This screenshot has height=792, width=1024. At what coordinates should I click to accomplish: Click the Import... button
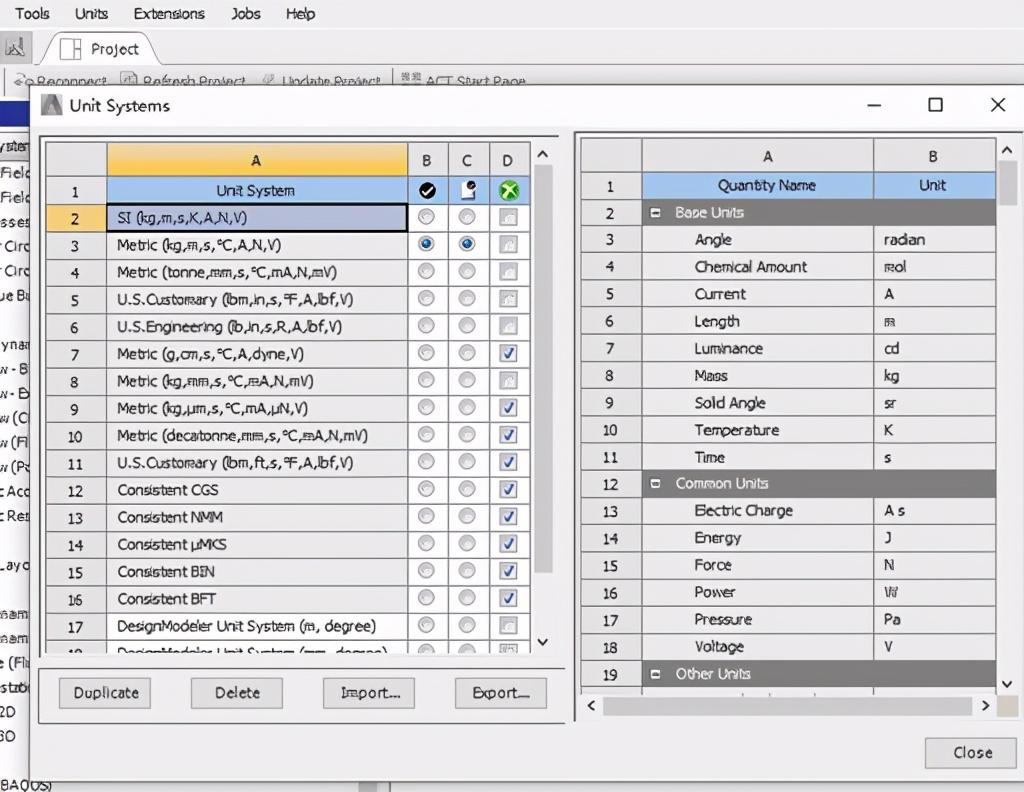tap(369, 693)
